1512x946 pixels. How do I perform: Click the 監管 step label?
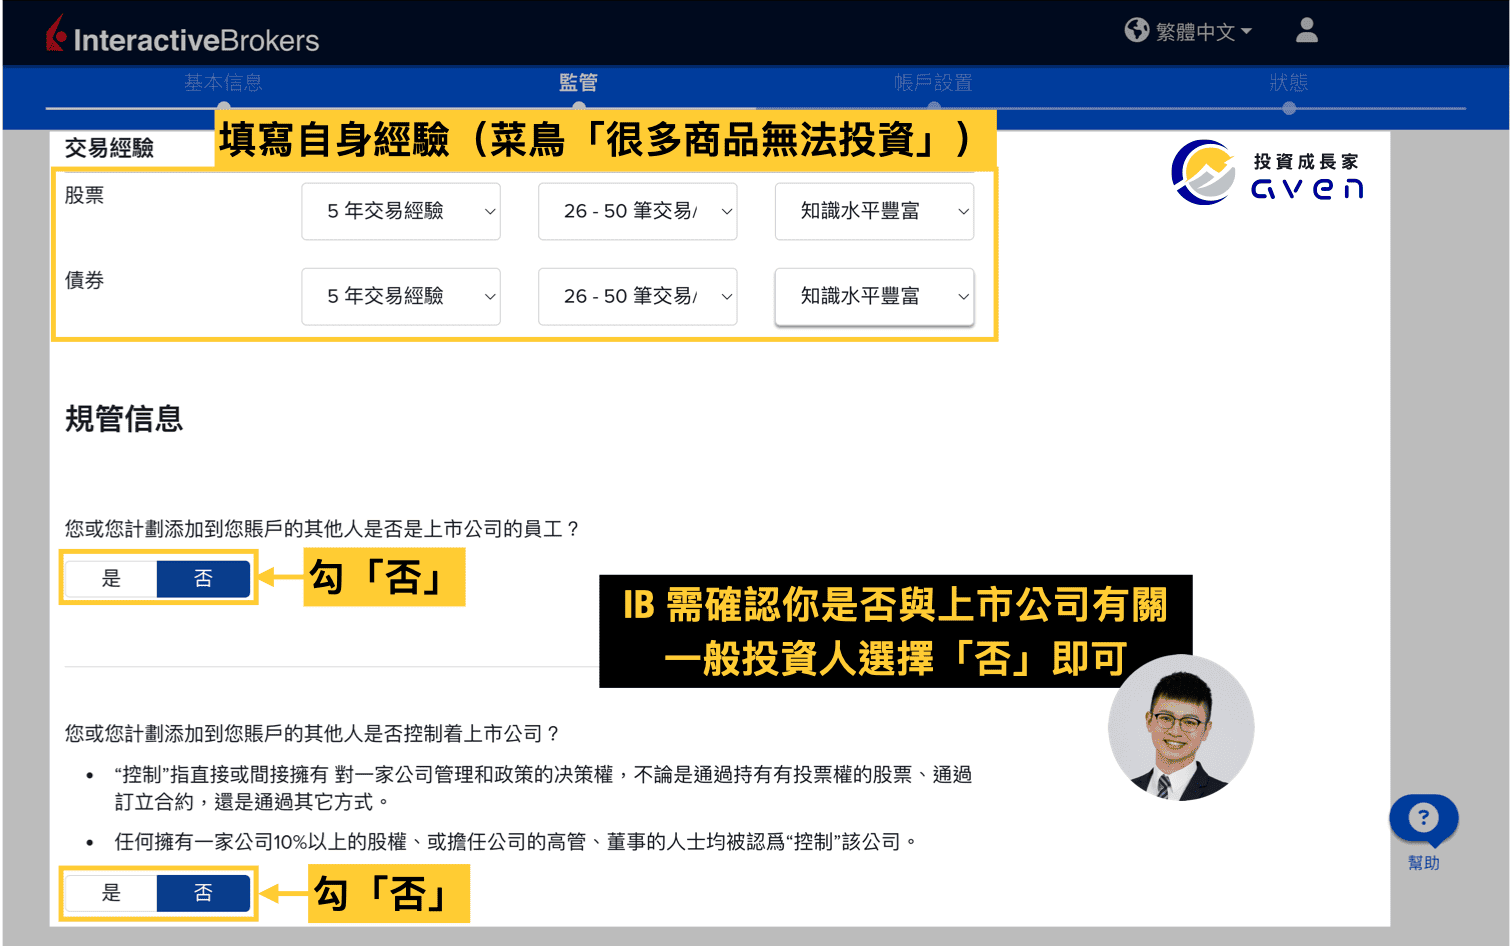[x=581, y=83]
